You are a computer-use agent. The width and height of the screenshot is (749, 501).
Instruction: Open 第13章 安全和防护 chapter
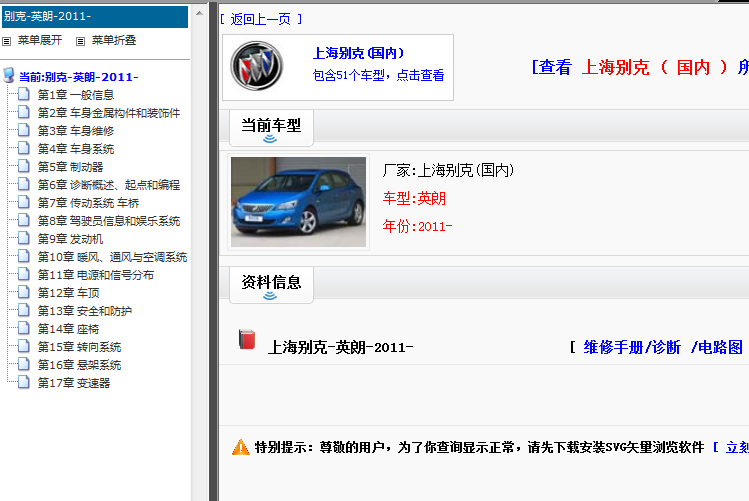tap(85, 311)
